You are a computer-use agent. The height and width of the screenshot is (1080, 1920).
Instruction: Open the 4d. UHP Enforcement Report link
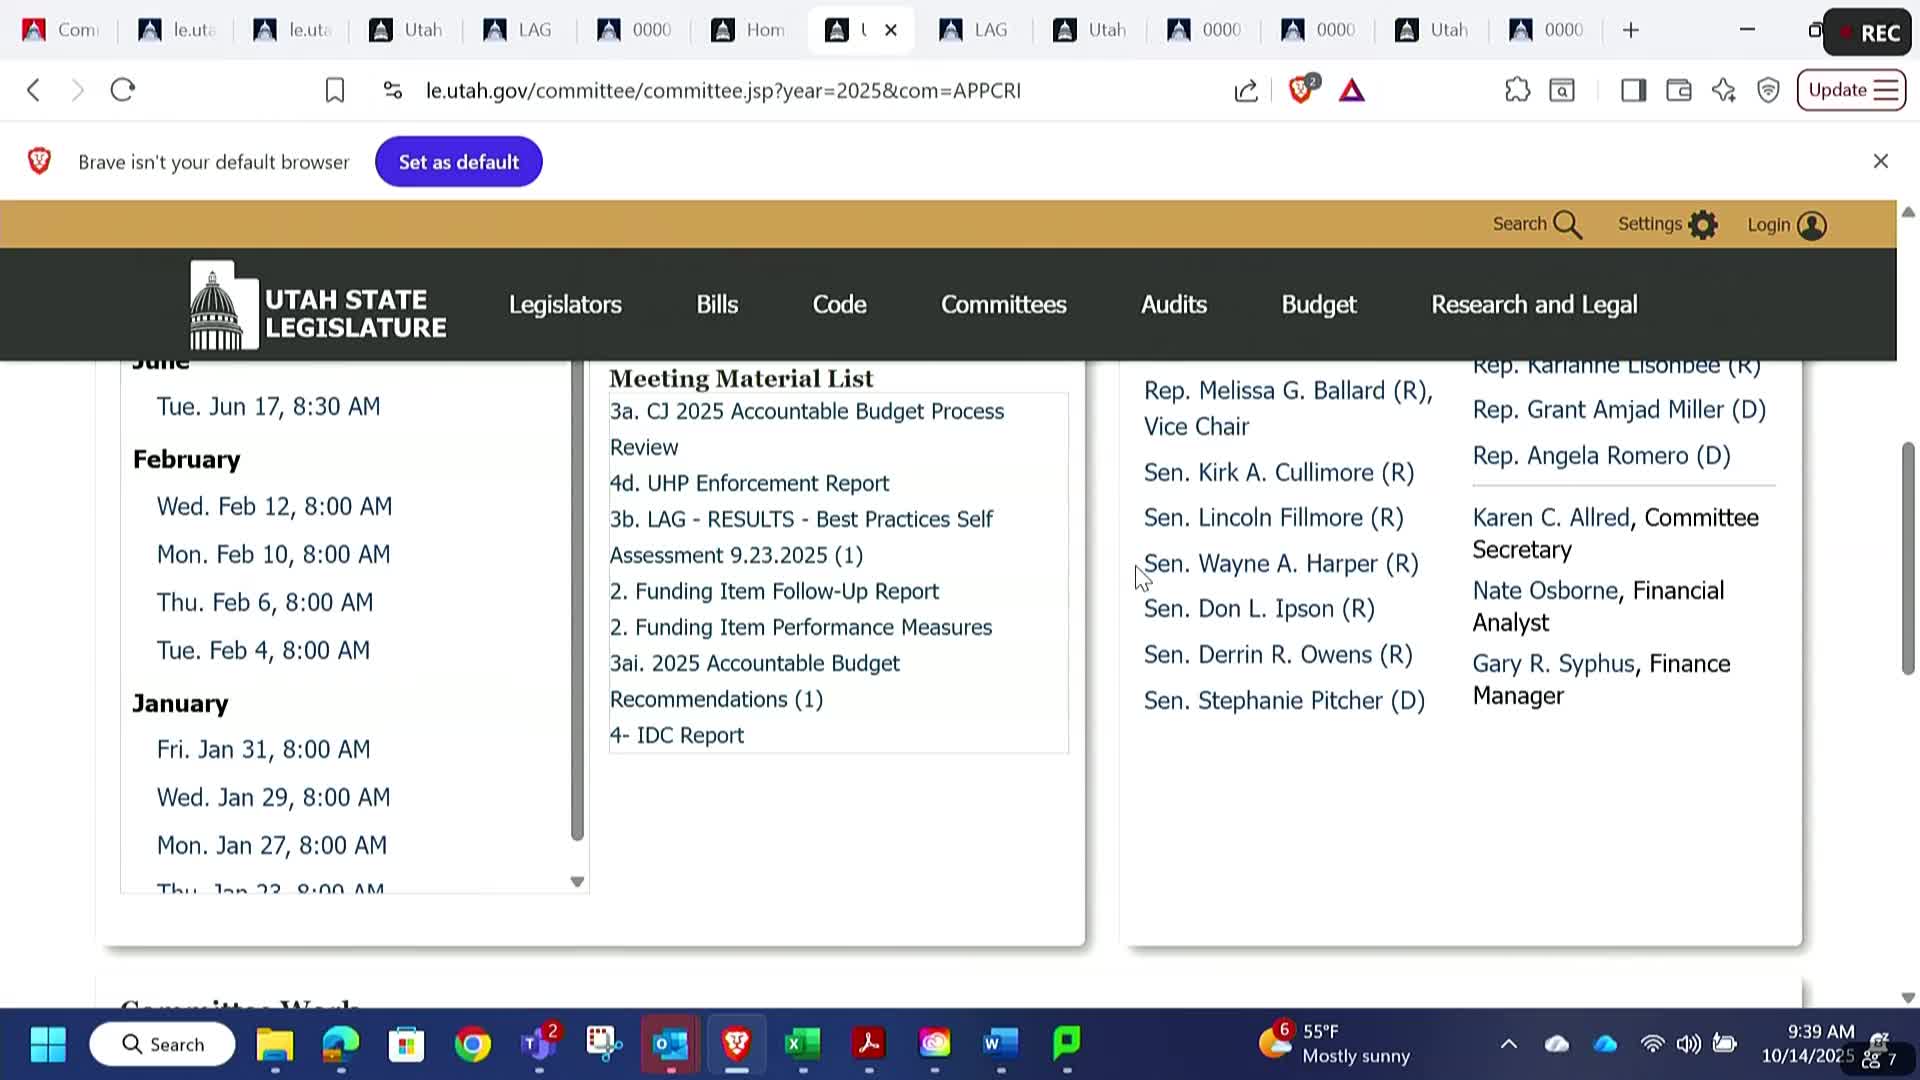pos(749,483)
